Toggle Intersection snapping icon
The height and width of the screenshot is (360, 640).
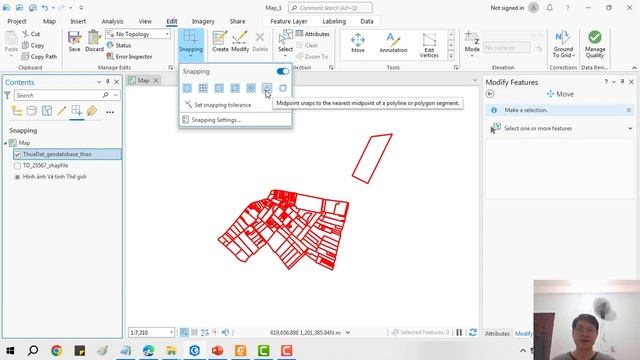[251, 88]
